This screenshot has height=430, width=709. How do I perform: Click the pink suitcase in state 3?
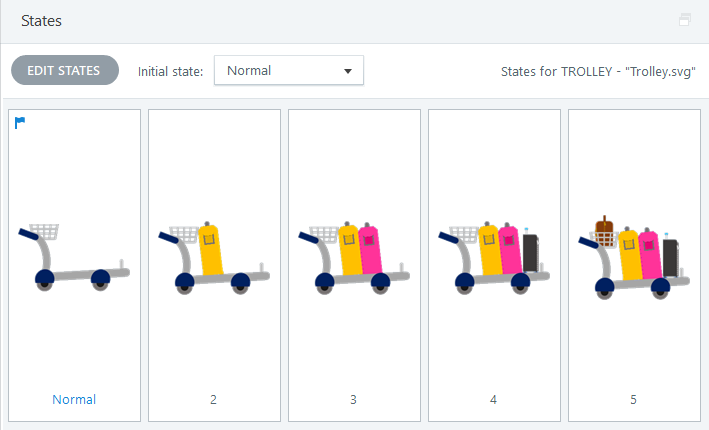[x=369, y=249]
